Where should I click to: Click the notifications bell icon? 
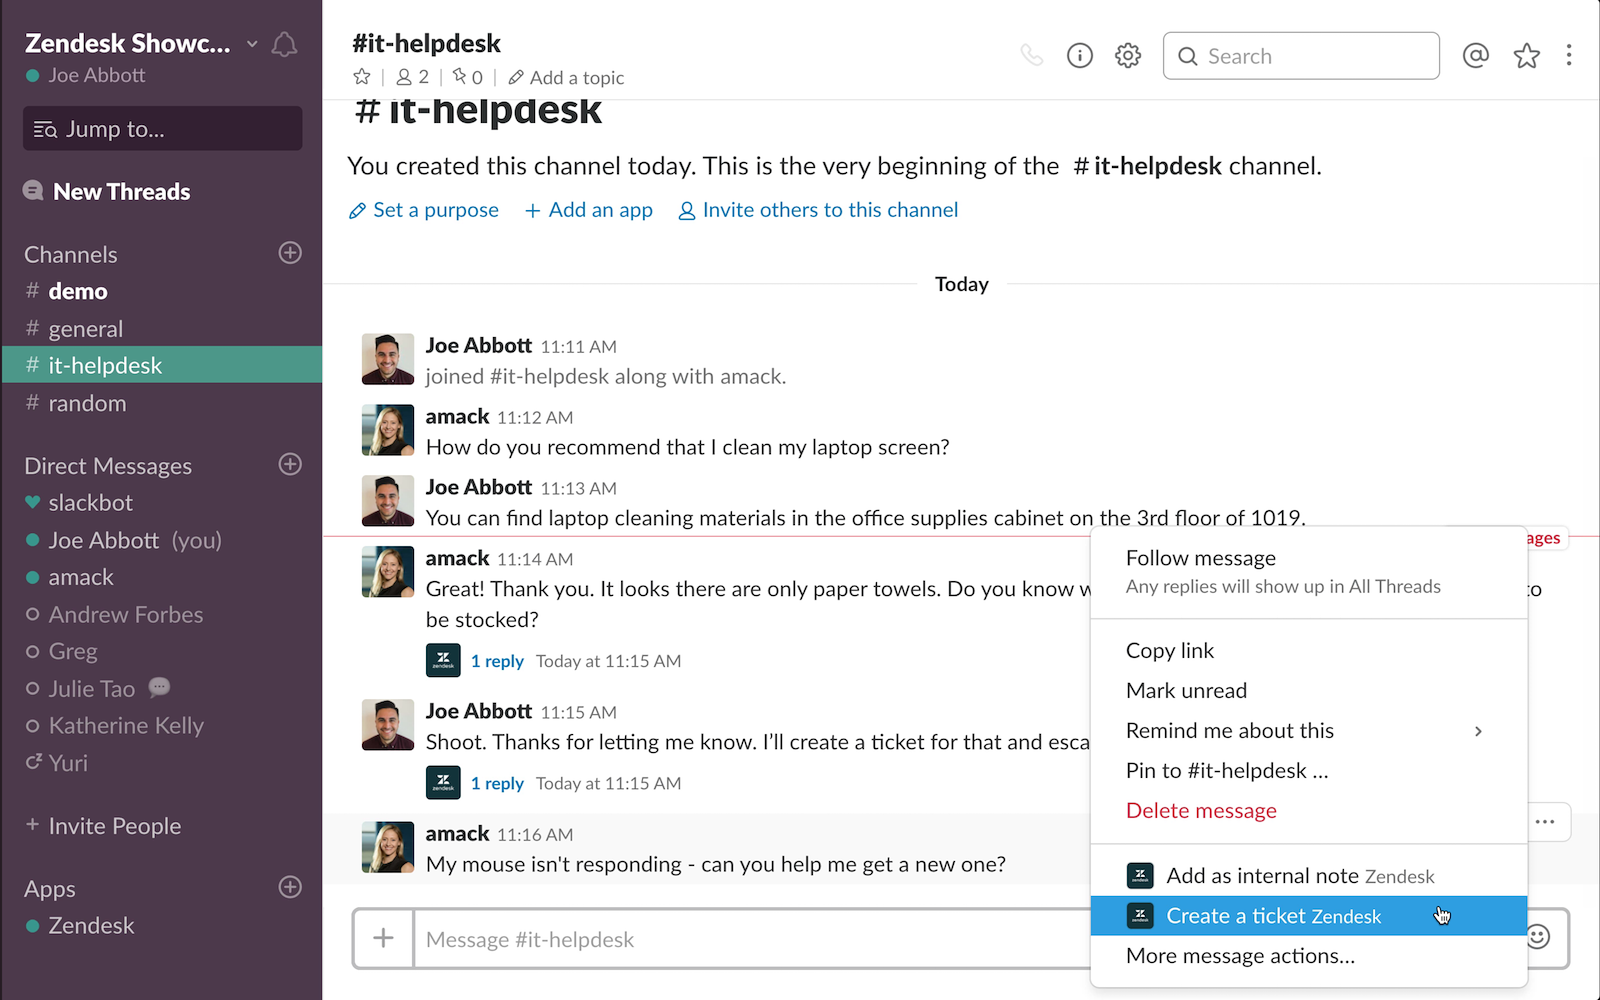(285, 44)
